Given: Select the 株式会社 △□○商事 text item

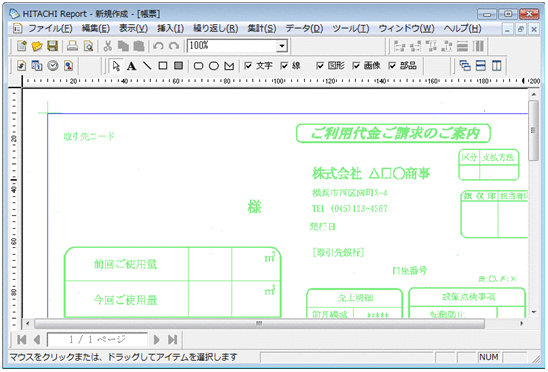Looking at the screenshot, I should (x=371, y=173).
